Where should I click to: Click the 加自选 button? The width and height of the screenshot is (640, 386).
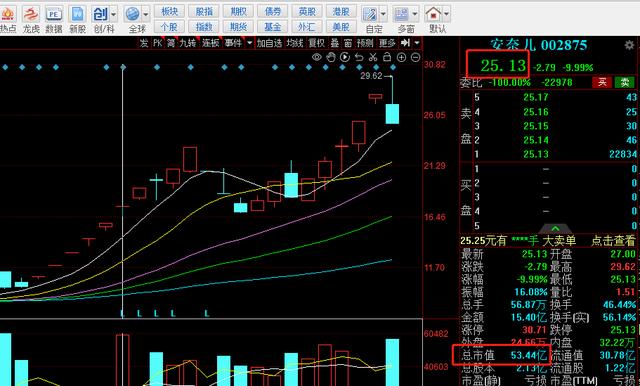pyautogui.click(x=269, y=43)
